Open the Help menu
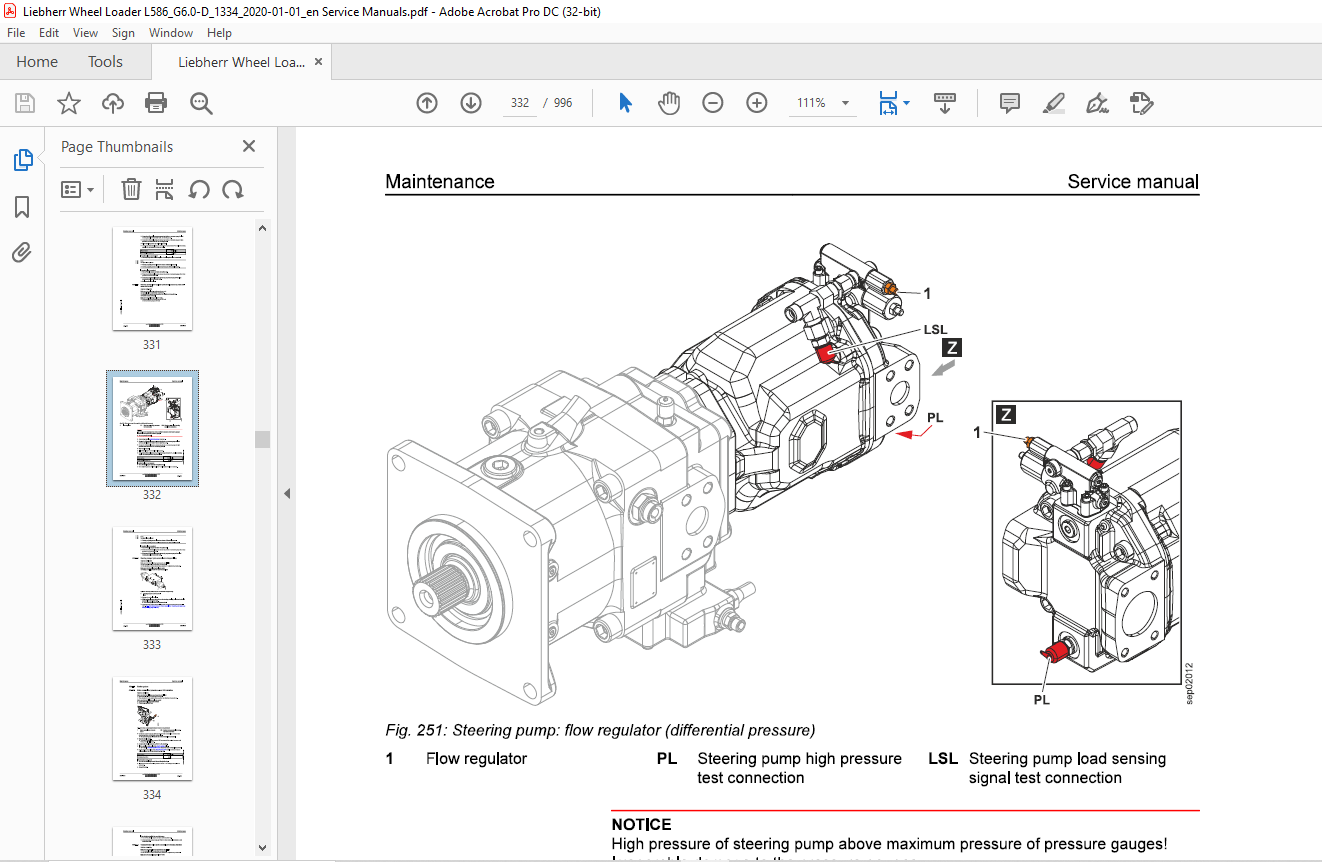Image resolution: width=1322 pixels, height=862 pixels. [219, 33]
